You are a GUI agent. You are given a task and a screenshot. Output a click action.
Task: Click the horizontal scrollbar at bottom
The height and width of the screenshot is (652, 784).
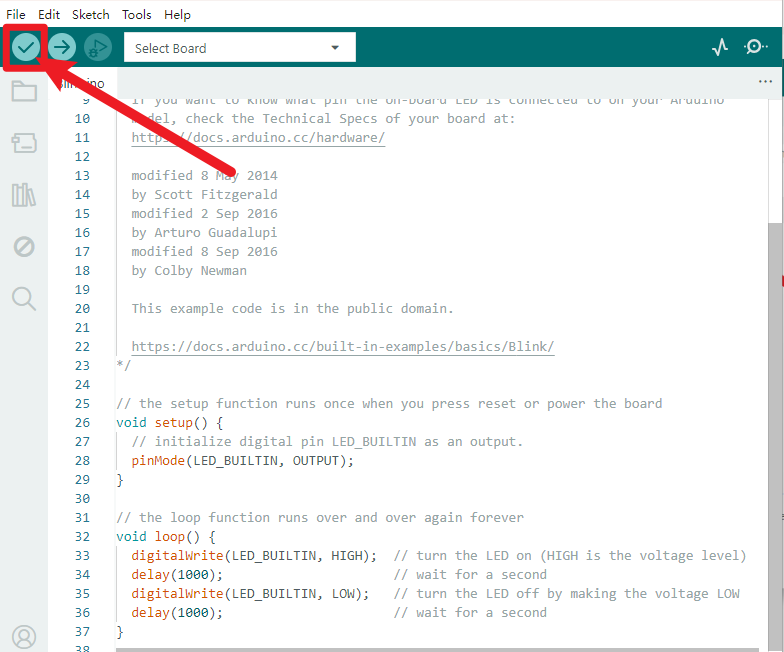(438, 650)
